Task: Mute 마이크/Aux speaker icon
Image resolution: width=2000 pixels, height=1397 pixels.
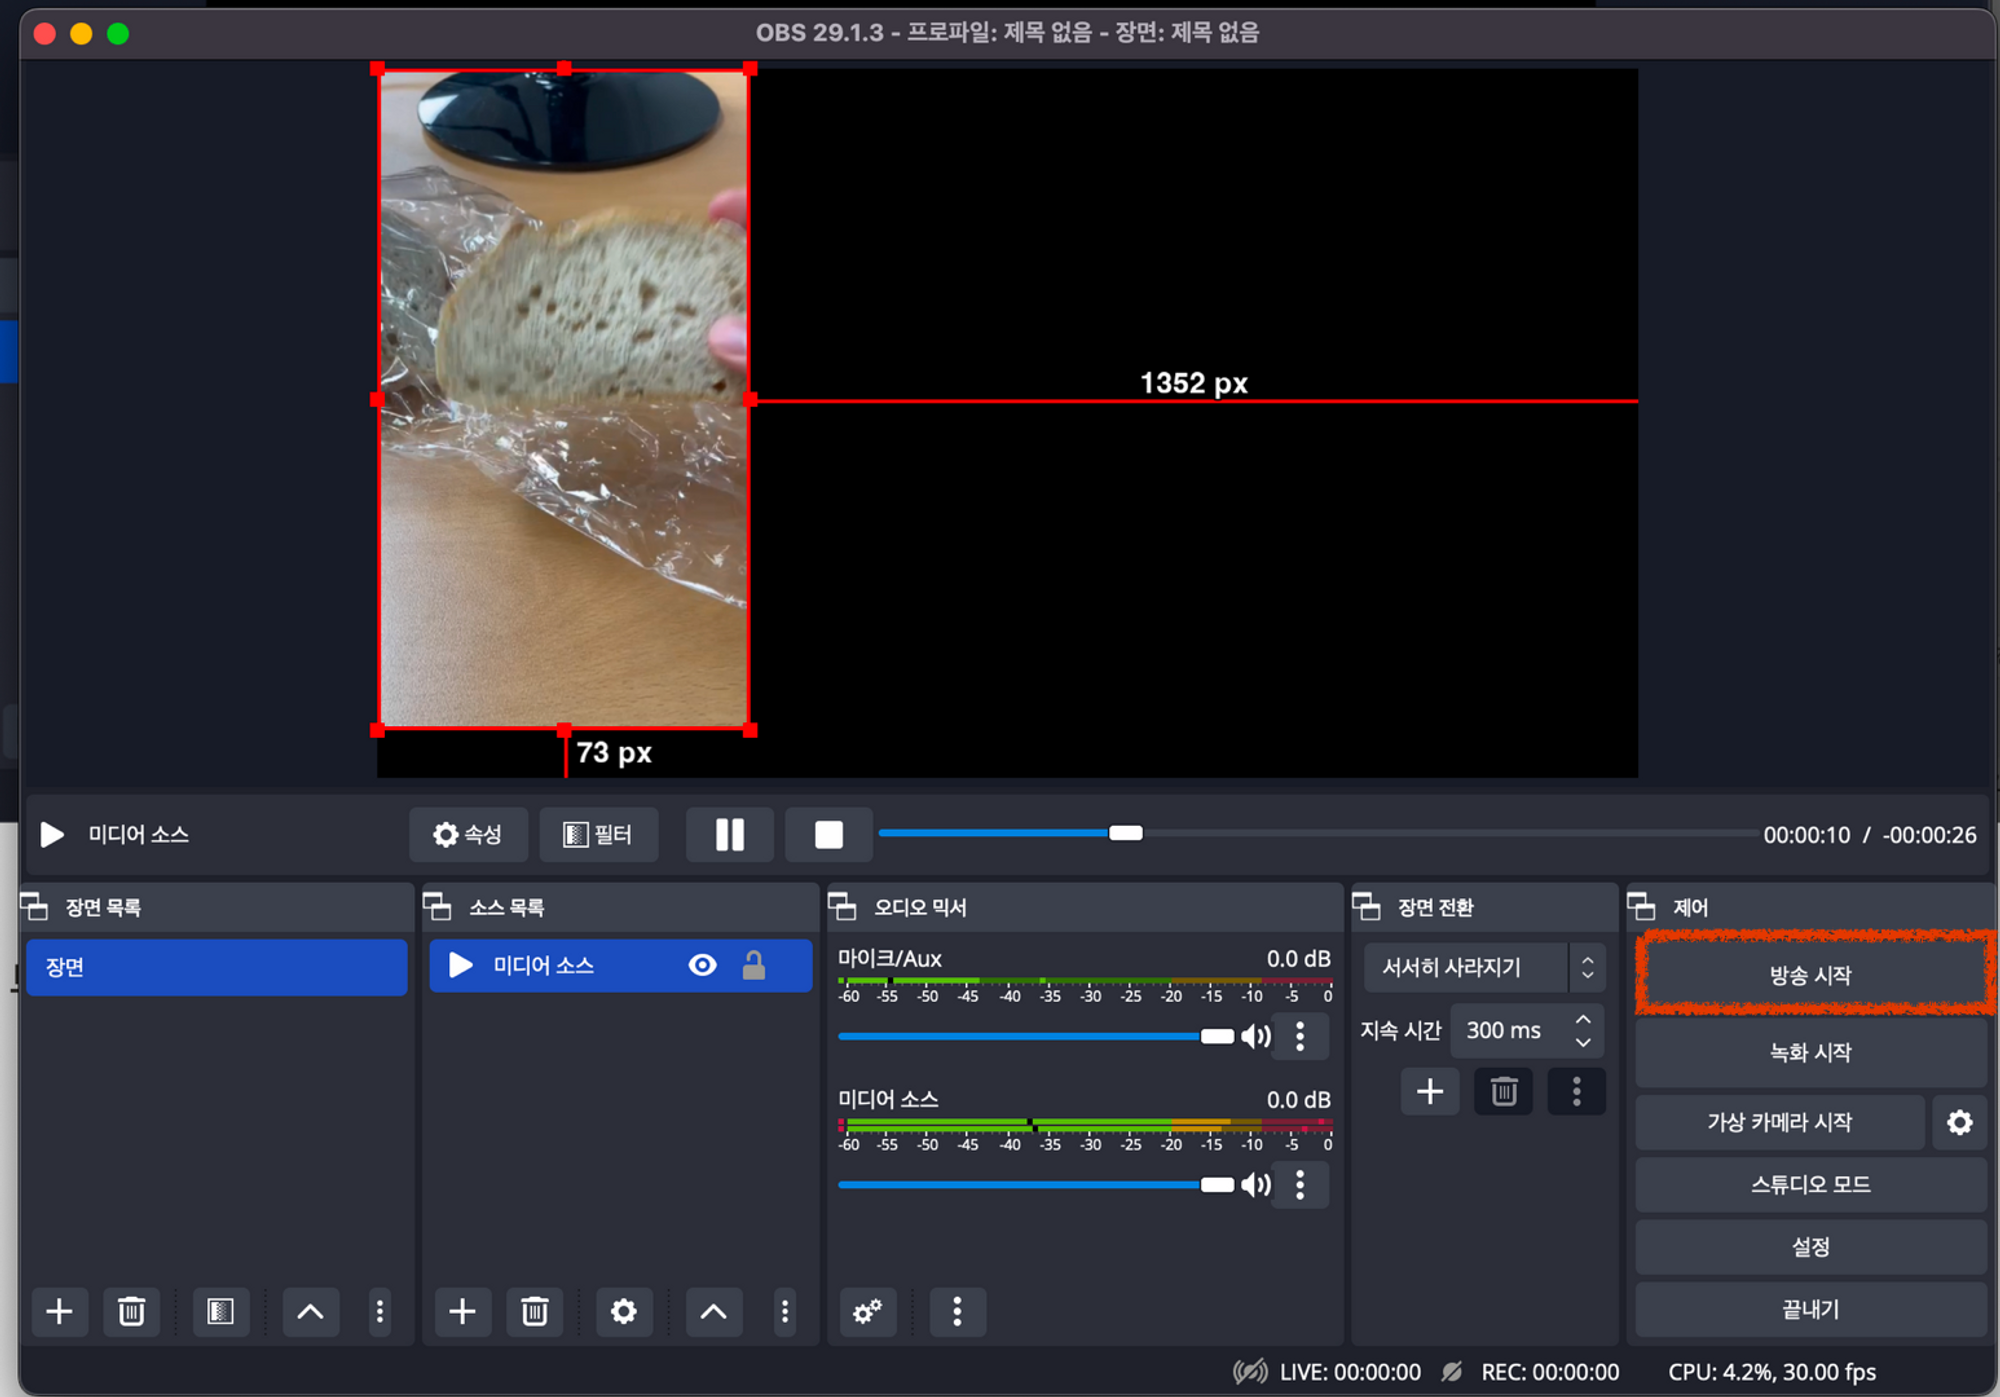Action: pyautogui.click(x=1256, y=1036)
